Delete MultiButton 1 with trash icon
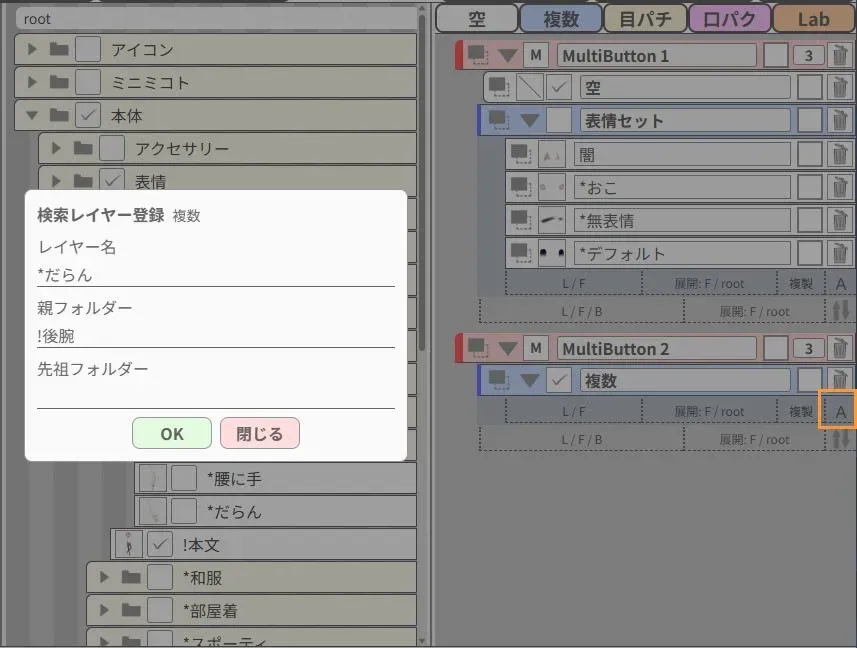 click(840, 55)
